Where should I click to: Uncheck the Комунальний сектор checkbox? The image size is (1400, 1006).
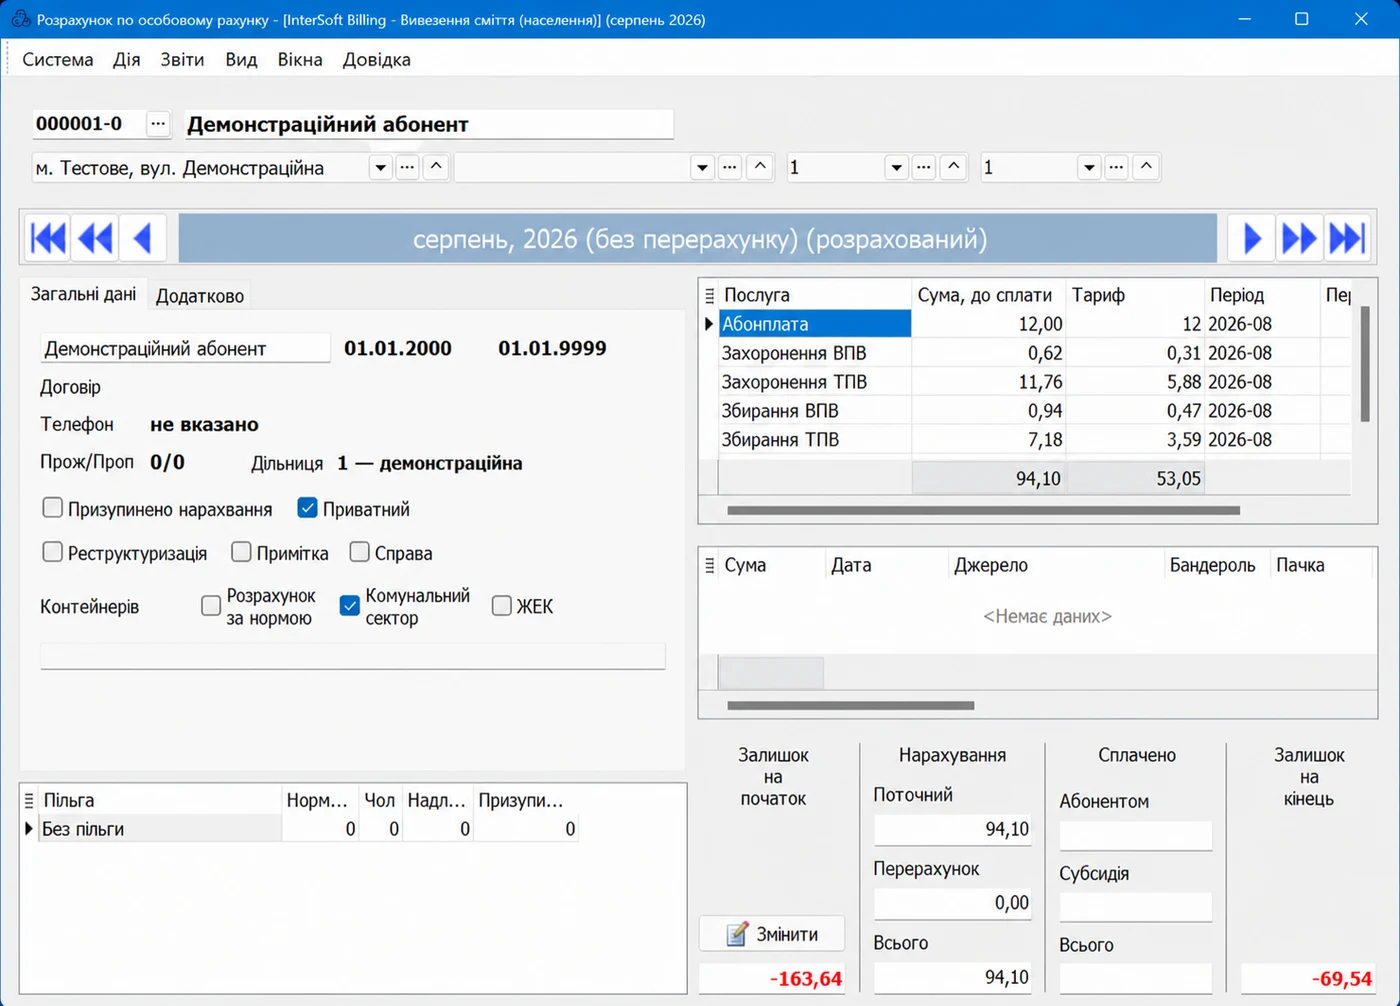(x=350, y=606)
